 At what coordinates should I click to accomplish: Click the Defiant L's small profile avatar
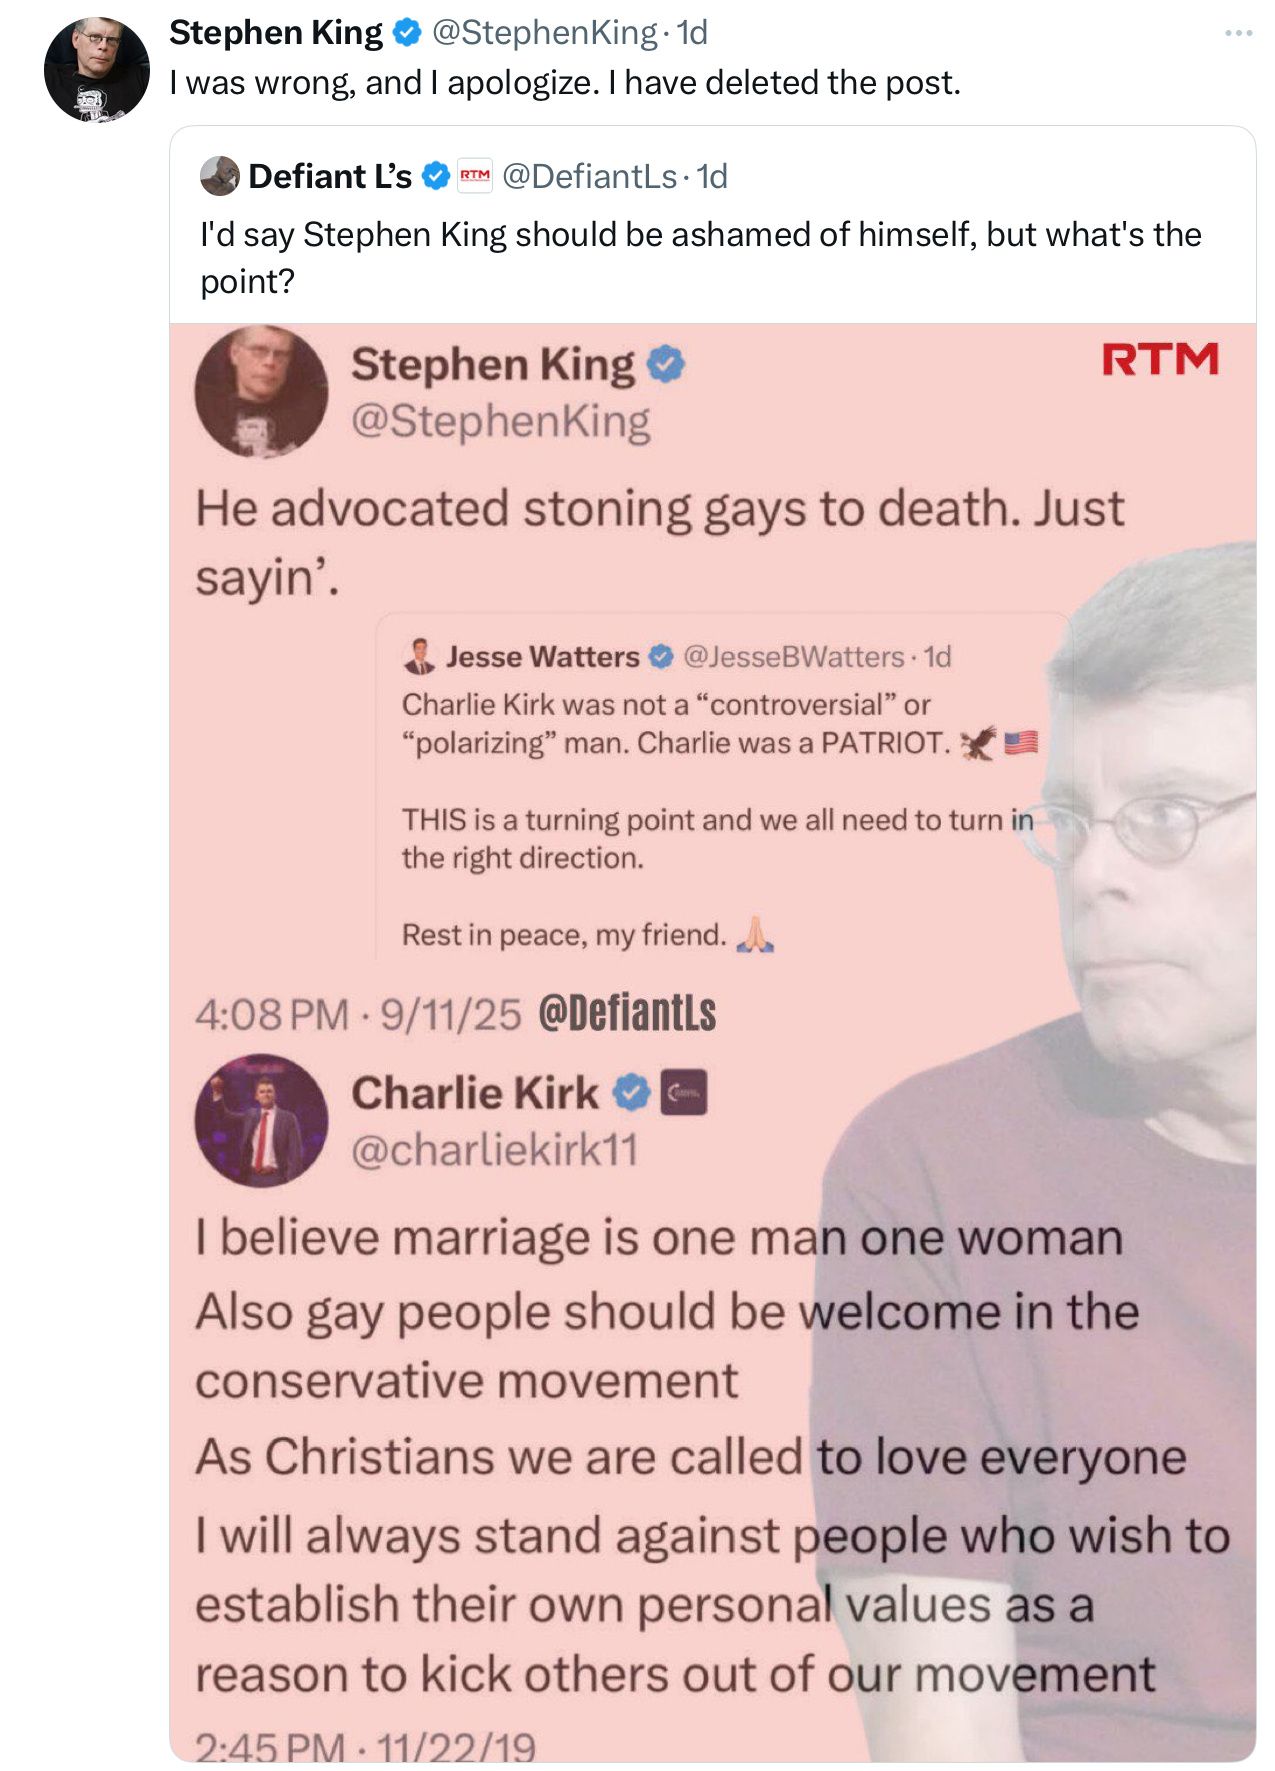220,176
